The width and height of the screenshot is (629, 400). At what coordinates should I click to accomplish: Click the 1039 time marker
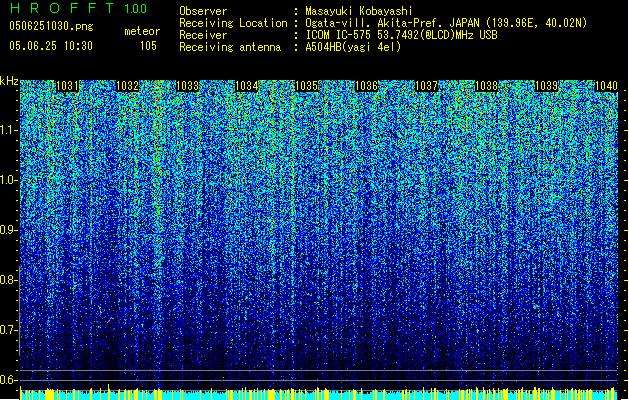(x=547, y=86)
